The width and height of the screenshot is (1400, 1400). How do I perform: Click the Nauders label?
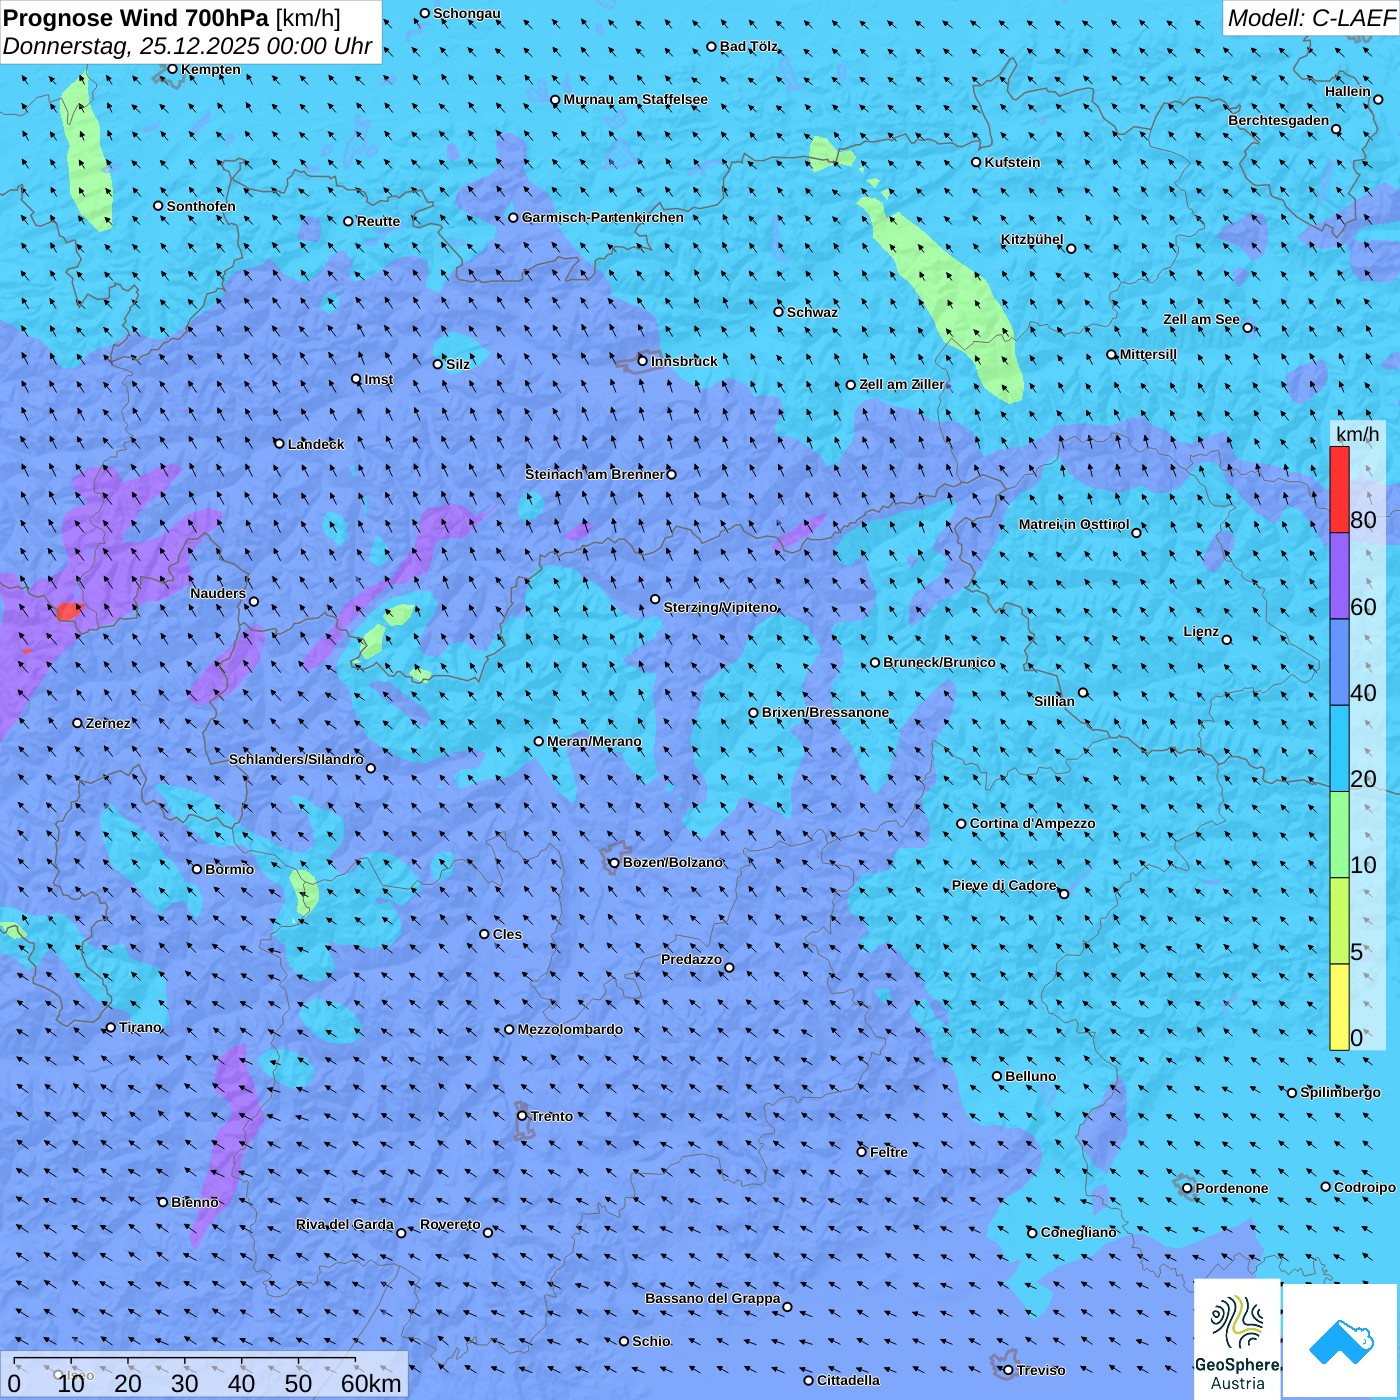(218, 594)
